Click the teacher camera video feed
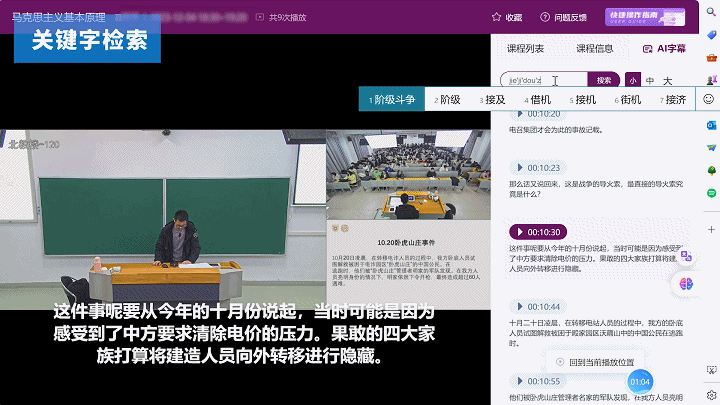 point(163,219)
